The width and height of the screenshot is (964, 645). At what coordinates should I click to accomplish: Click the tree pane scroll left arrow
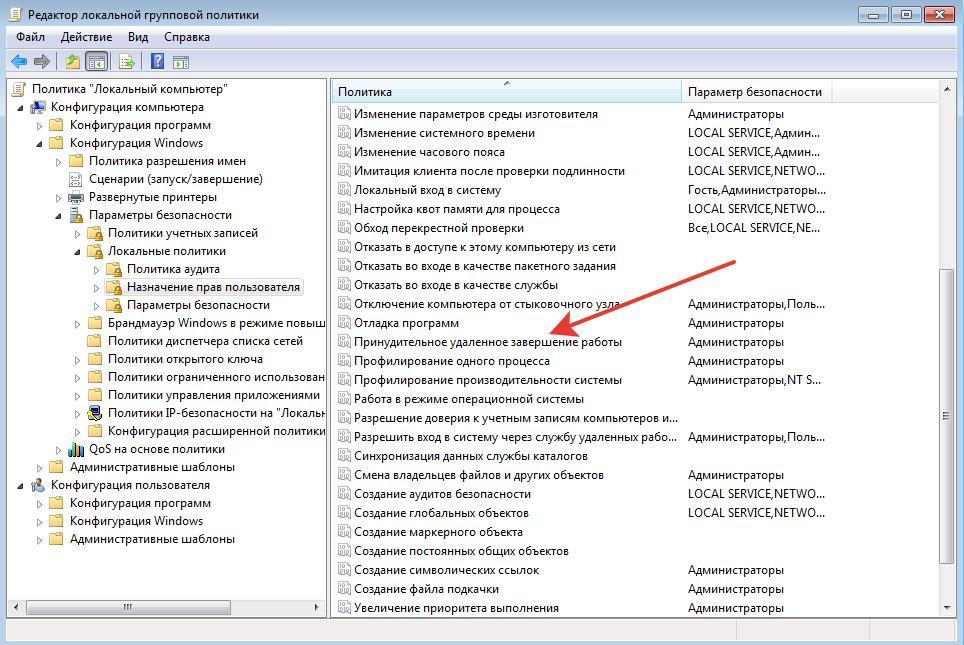point(16,607)
